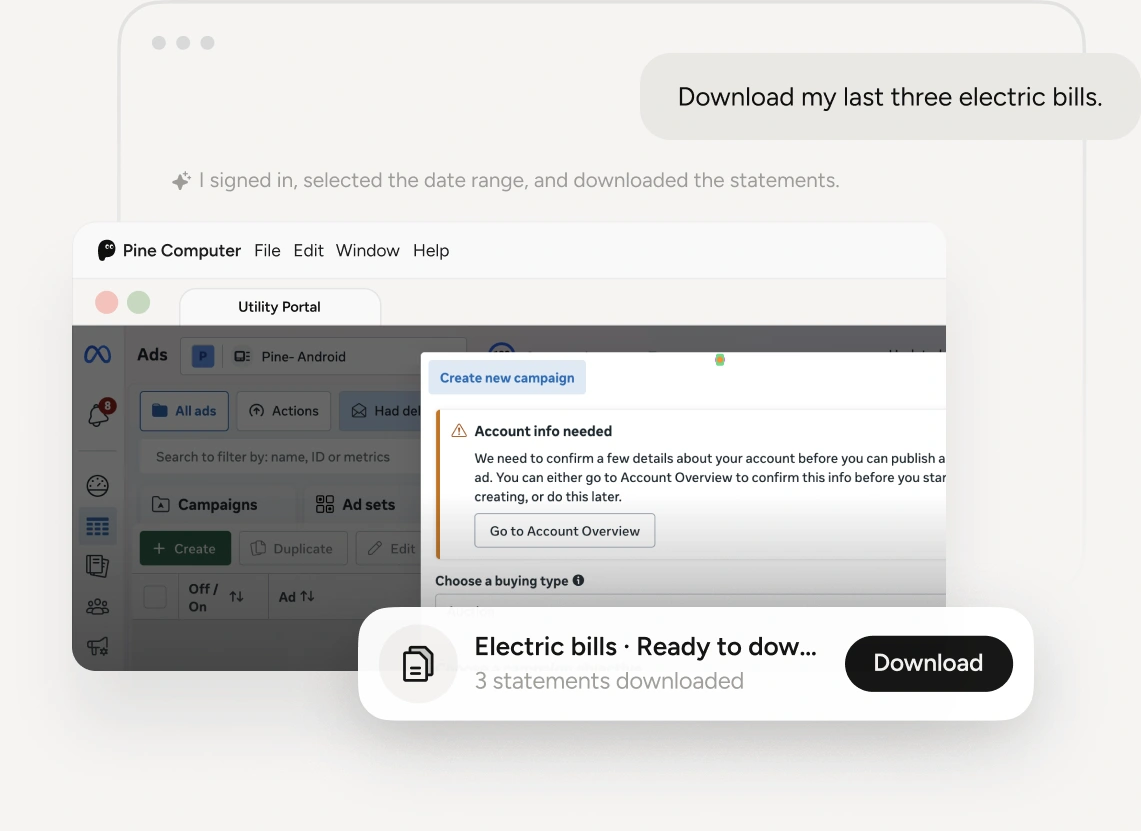Click the Edit button
The height and width of the screenshot is (831, 1141).
[389, 548]
